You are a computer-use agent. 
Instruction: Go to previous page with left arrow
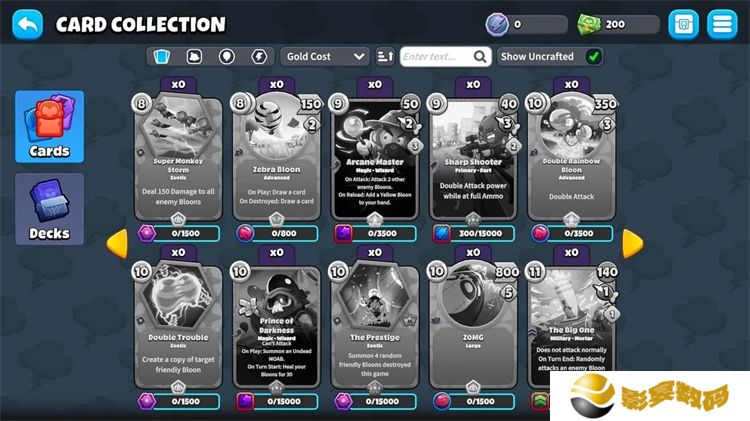117,244
